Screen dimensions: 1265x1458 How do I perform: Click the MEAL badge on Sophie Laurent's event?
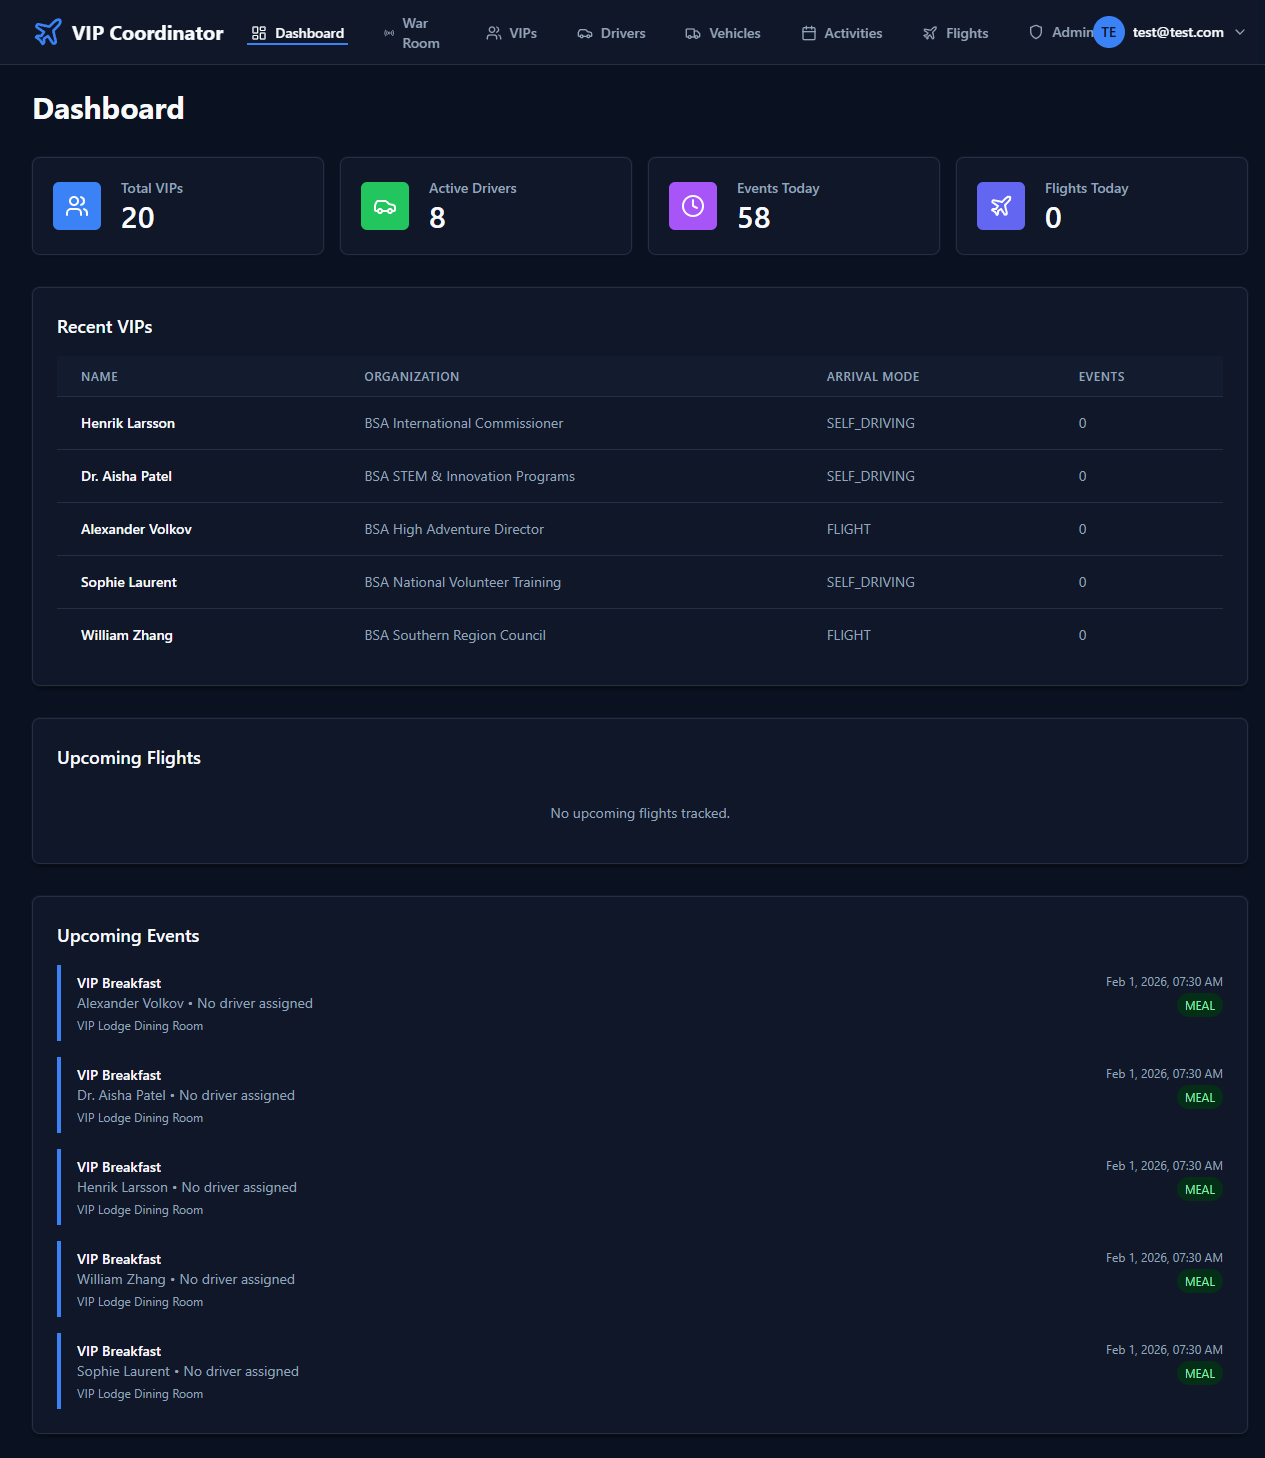click(1199, 1373)
